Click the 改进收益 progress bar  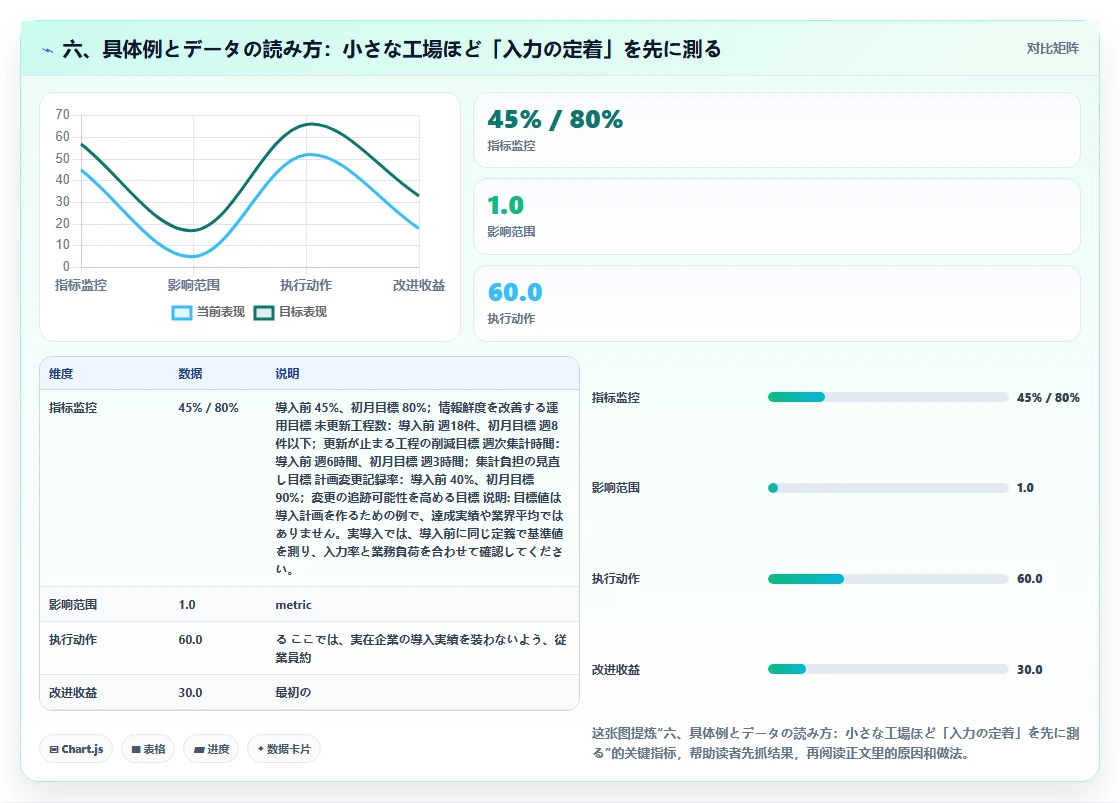888,669
